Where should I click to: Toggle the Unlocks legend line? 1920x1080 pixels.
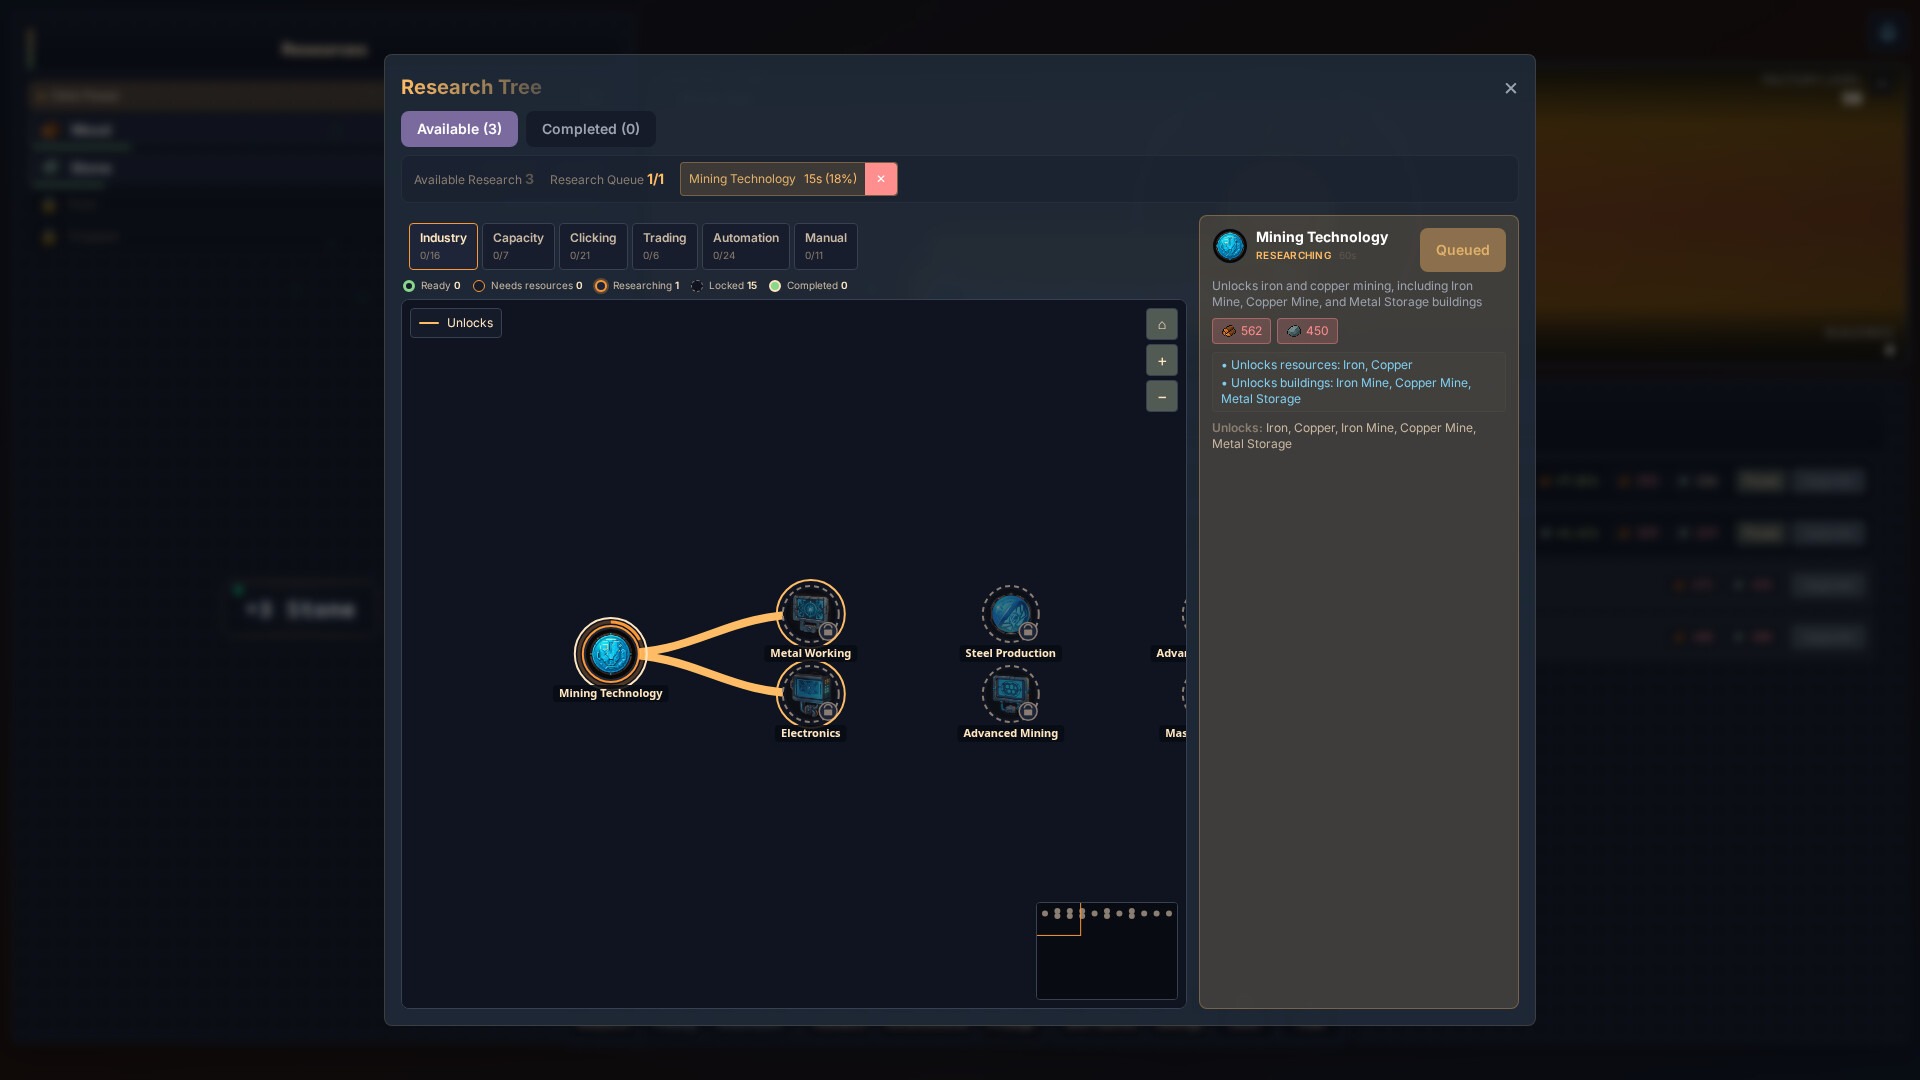[456, 323]
